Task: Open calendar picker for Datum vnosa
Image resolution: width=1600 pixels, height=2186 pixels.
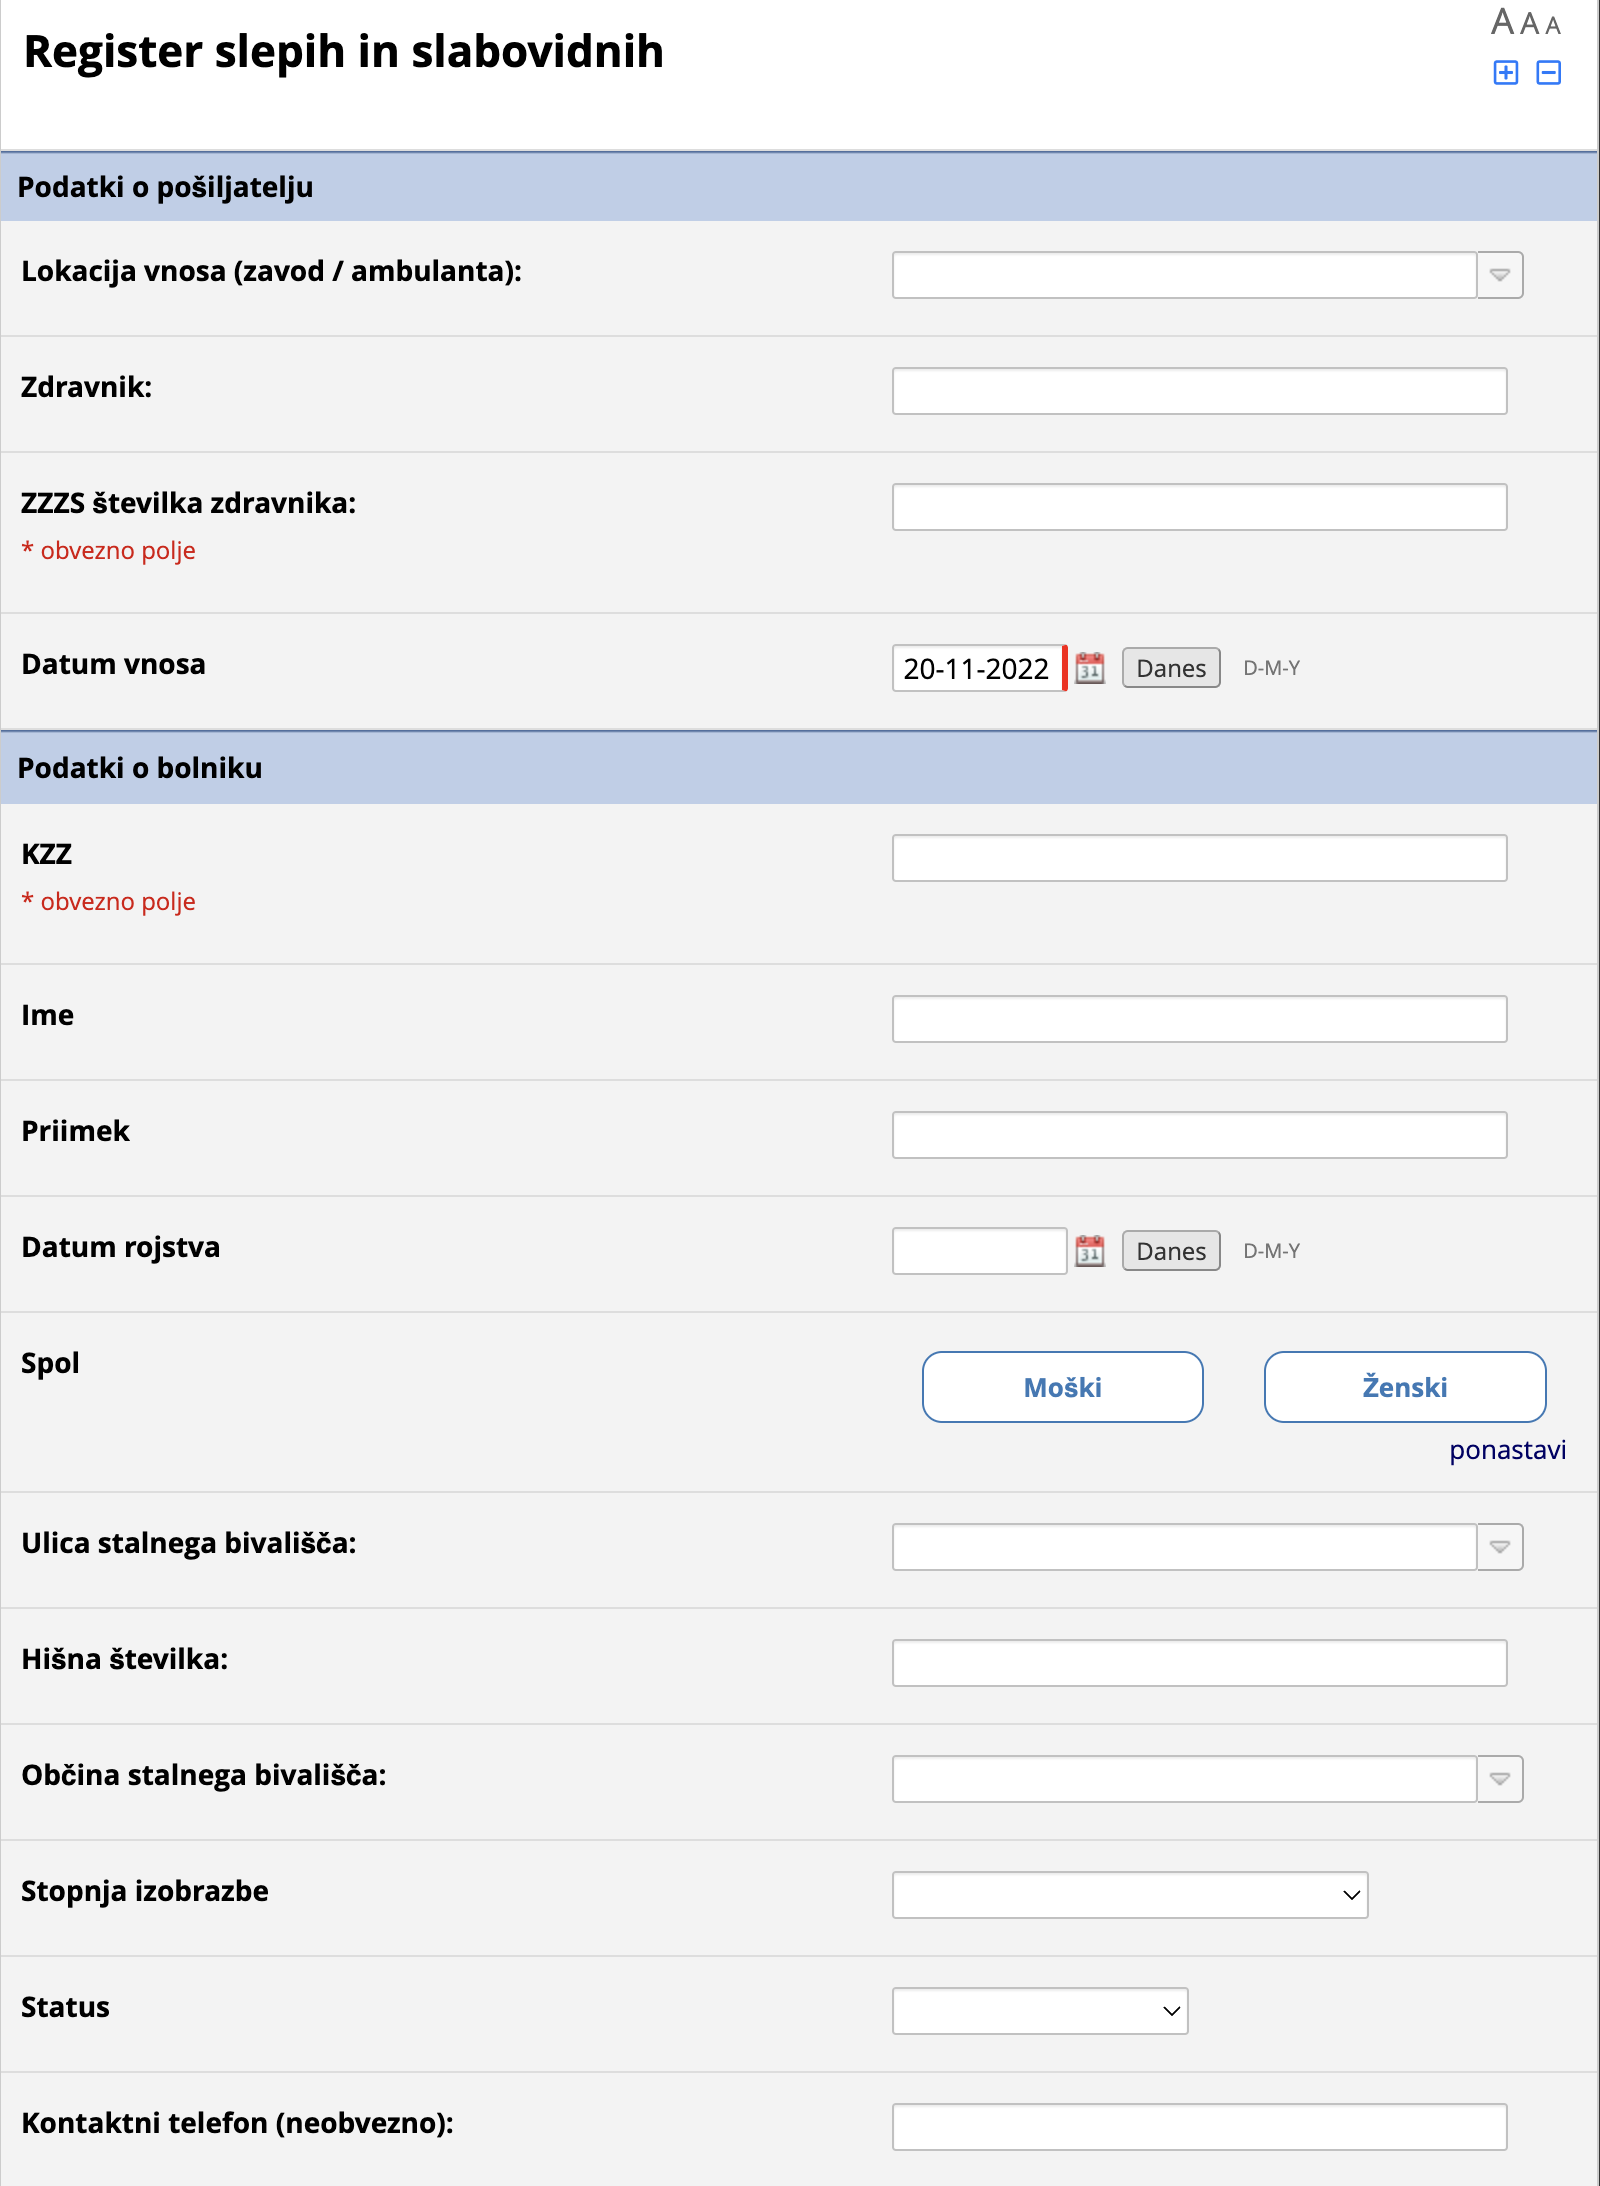Action: click(1090, 668)
